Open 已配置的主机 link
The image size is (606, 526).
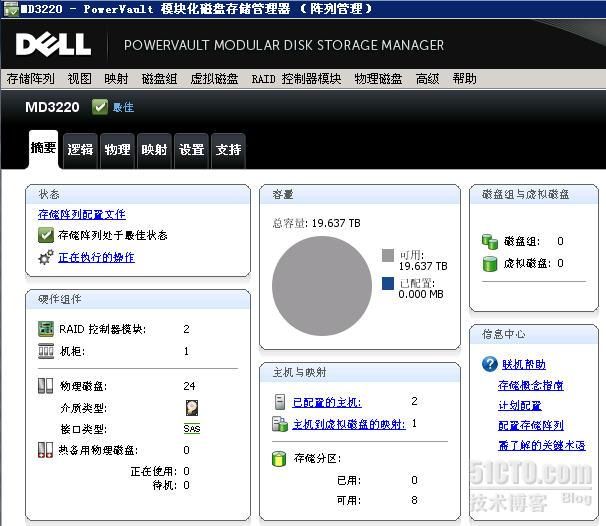[x=327, y=403]
